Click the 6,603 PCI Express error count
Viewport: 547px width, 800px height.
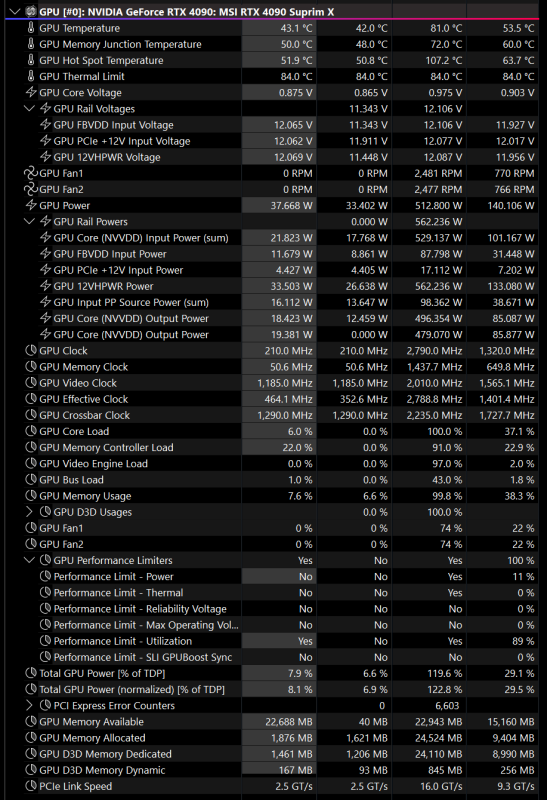[x=447, y=706]
